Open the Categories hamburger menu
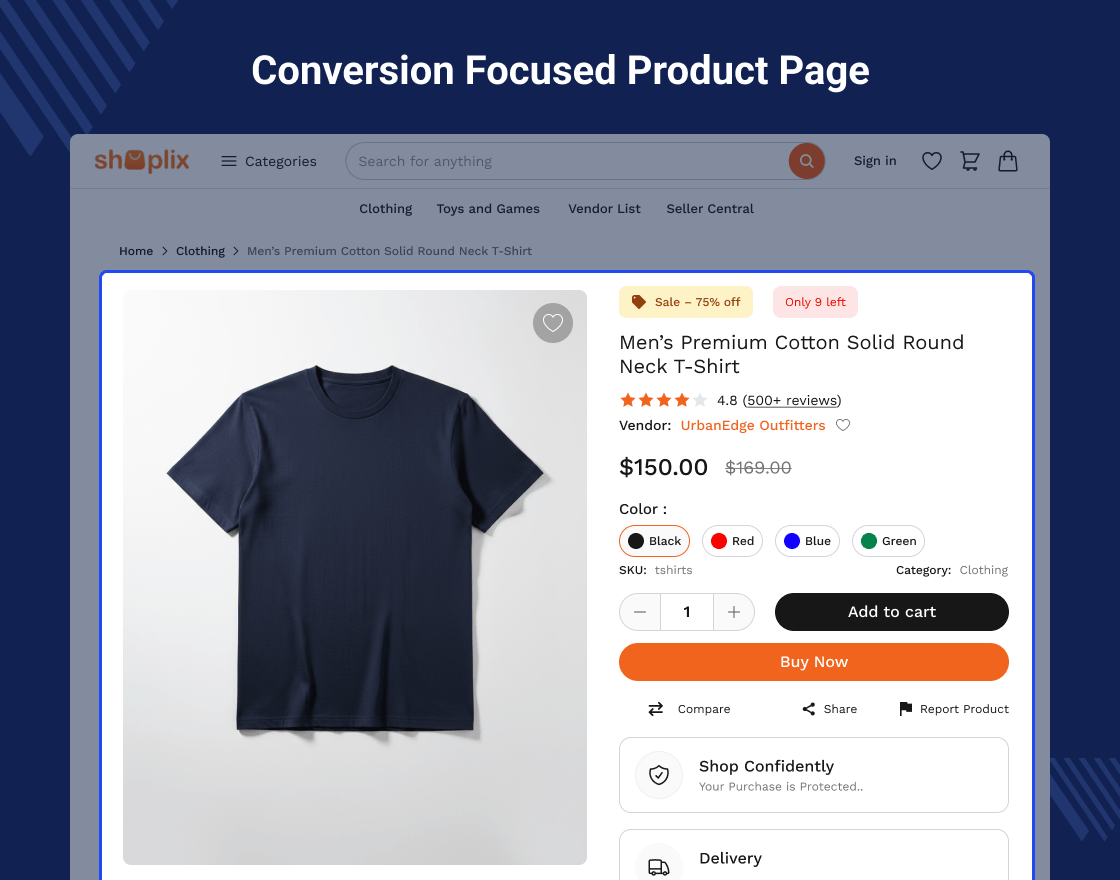The width and height of the screenshot is (1120, 880). point(269,161)
